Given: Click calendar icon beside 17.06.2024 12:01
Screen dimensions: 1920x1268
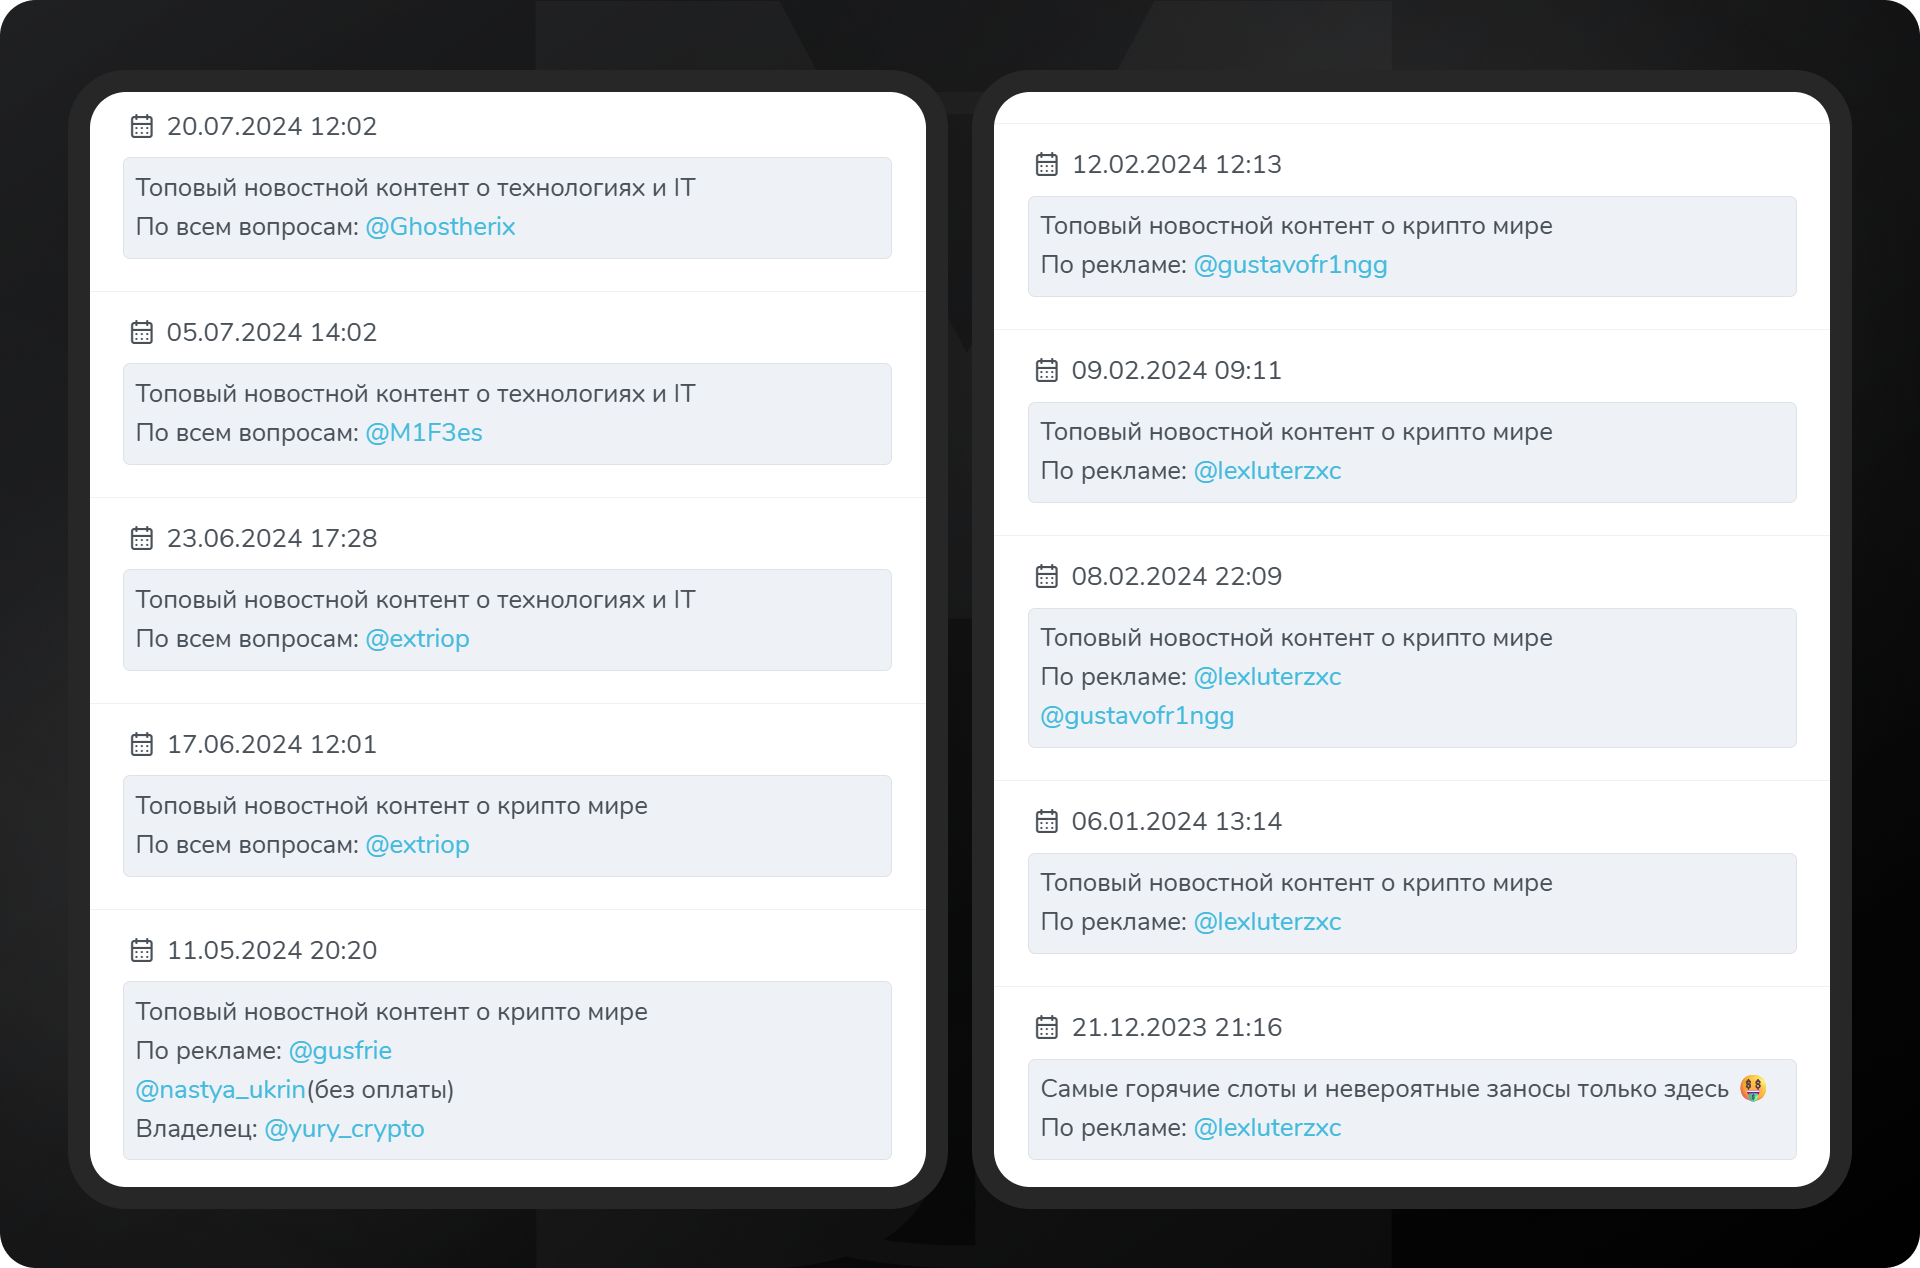Looking at the screenshot, I should (x=142, y=744).
